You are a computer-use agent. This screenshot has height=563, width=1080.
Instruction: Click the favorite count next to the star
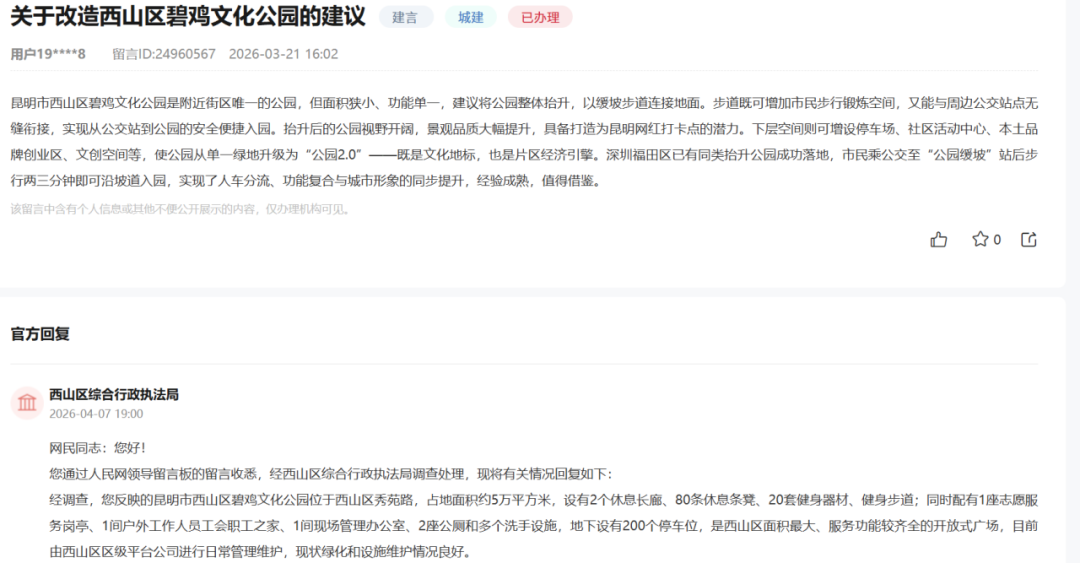click(997, 240)
